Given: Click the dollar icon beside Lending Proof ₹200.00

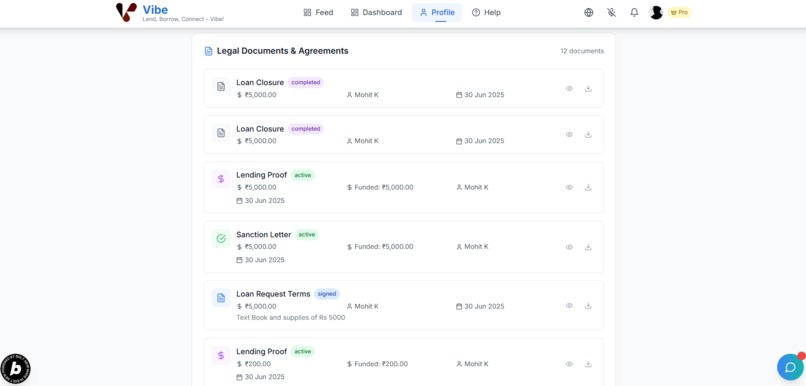Looking at the screenshot, I should (221, 355).
